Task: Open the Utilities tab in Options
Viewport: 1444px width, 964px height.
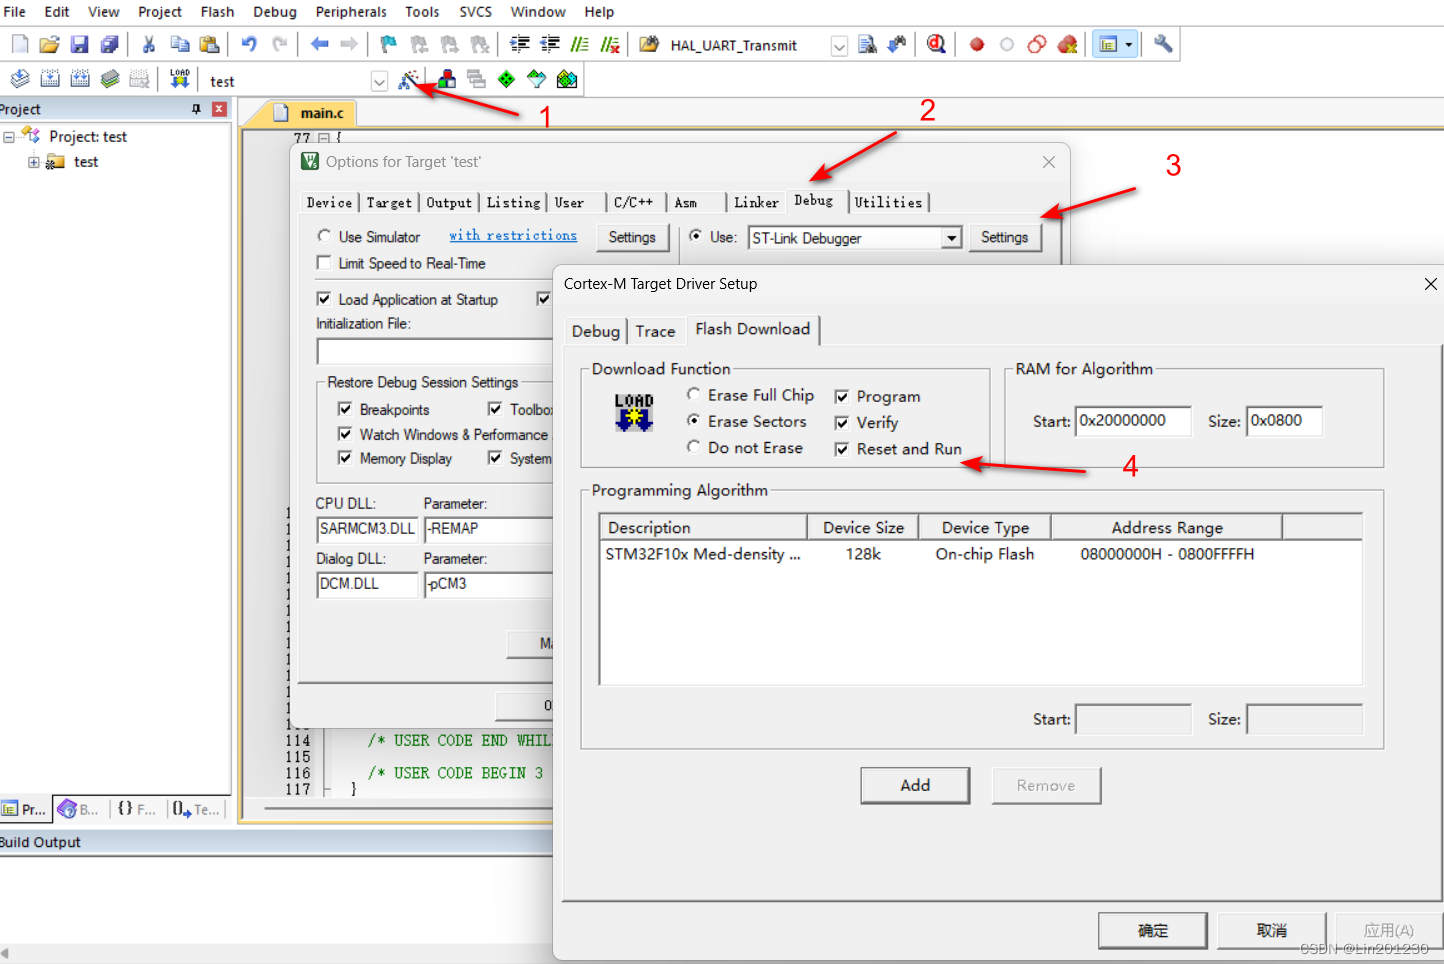Action: click(888, 202)
